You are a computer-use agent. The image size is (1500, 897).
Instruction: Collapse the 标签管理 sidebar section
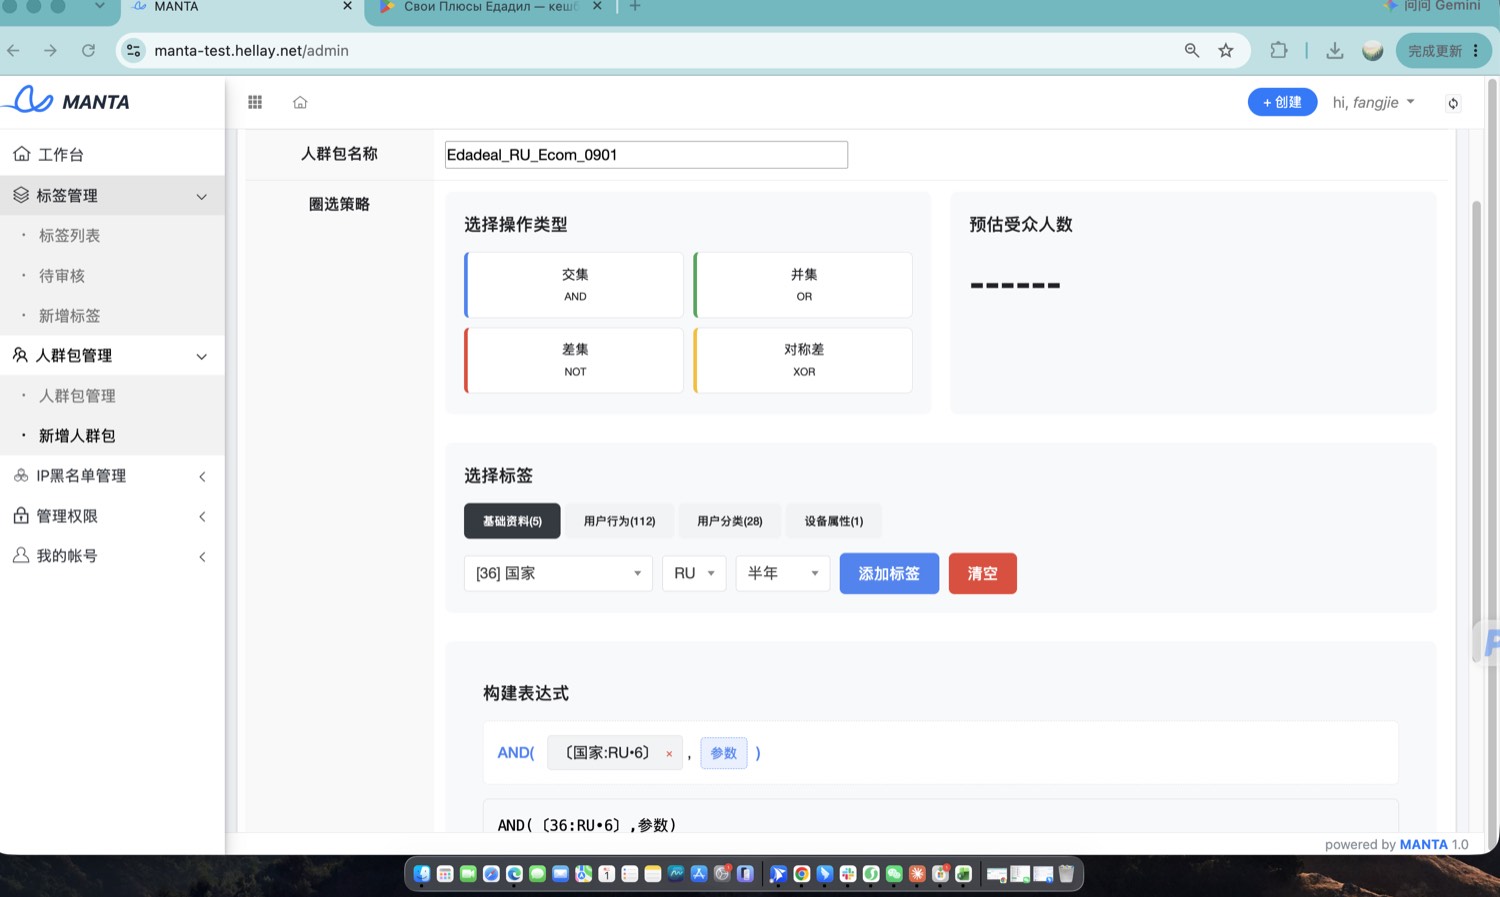[112, 196]
